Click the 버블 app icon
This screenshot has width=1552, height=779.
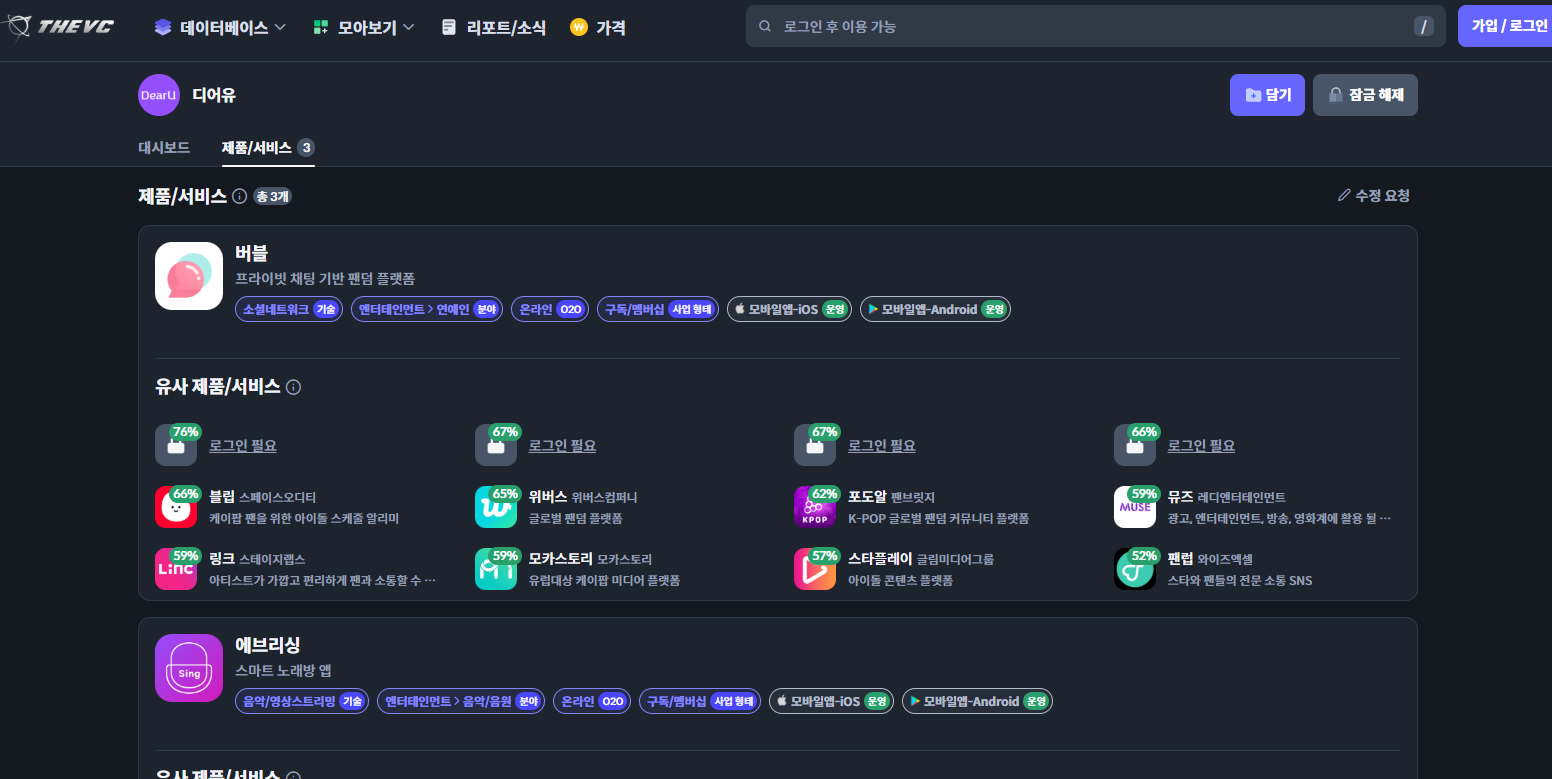(189, 276)
